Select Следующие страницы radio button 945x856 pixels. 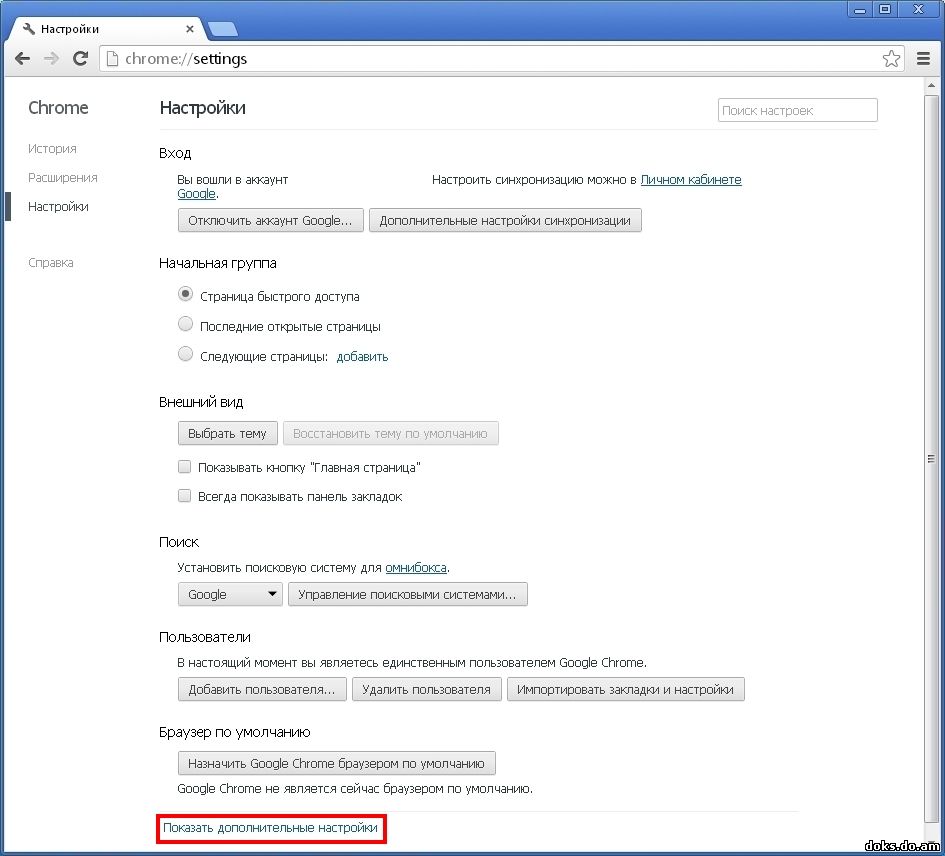(x=186, y=354)
